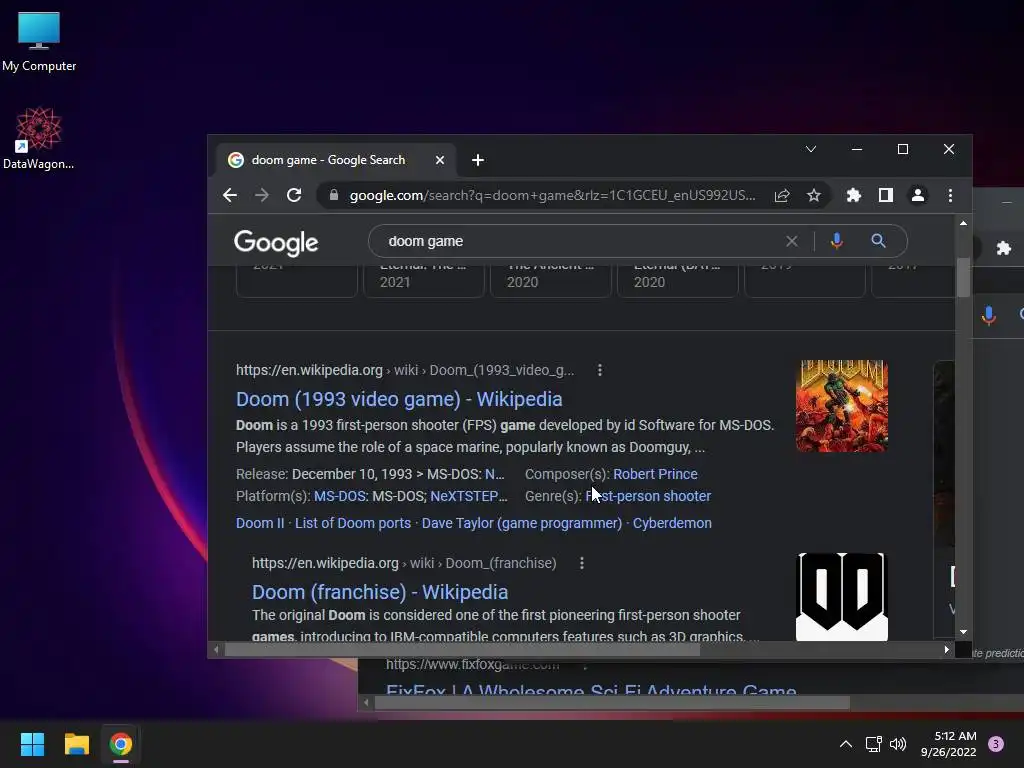Go to the Google logo homepage
This screenshot has width=1024, height=768.
pyautogui.click(x=276, y=242)
